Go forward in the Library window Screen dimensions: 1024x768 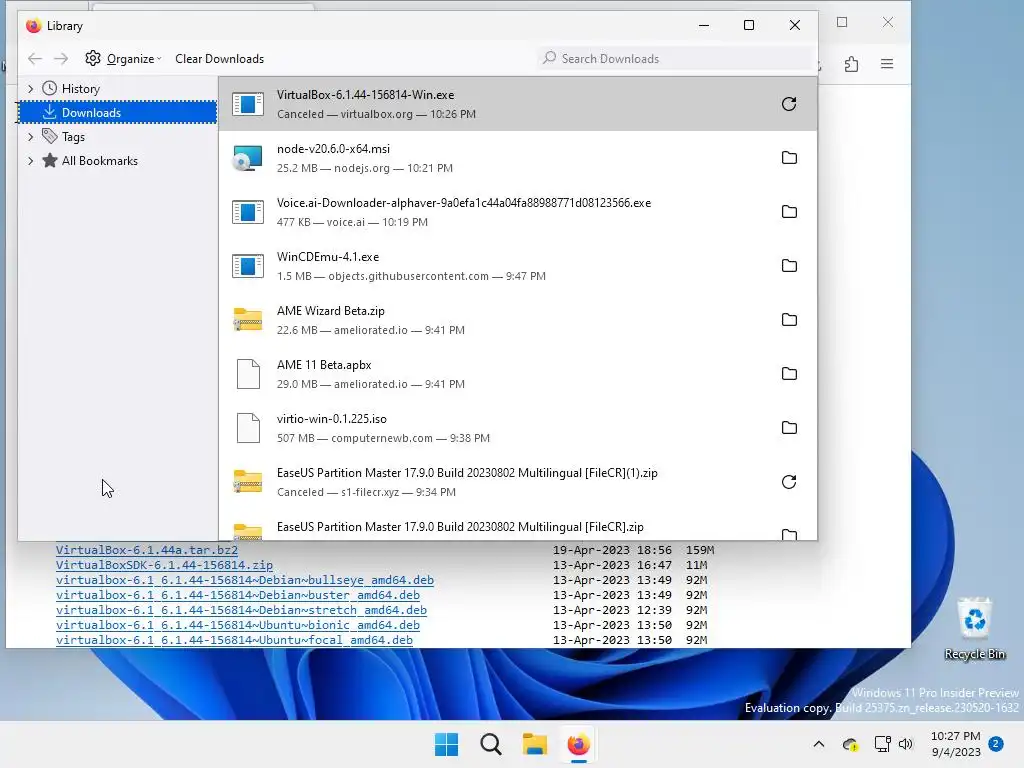point(61,59)
